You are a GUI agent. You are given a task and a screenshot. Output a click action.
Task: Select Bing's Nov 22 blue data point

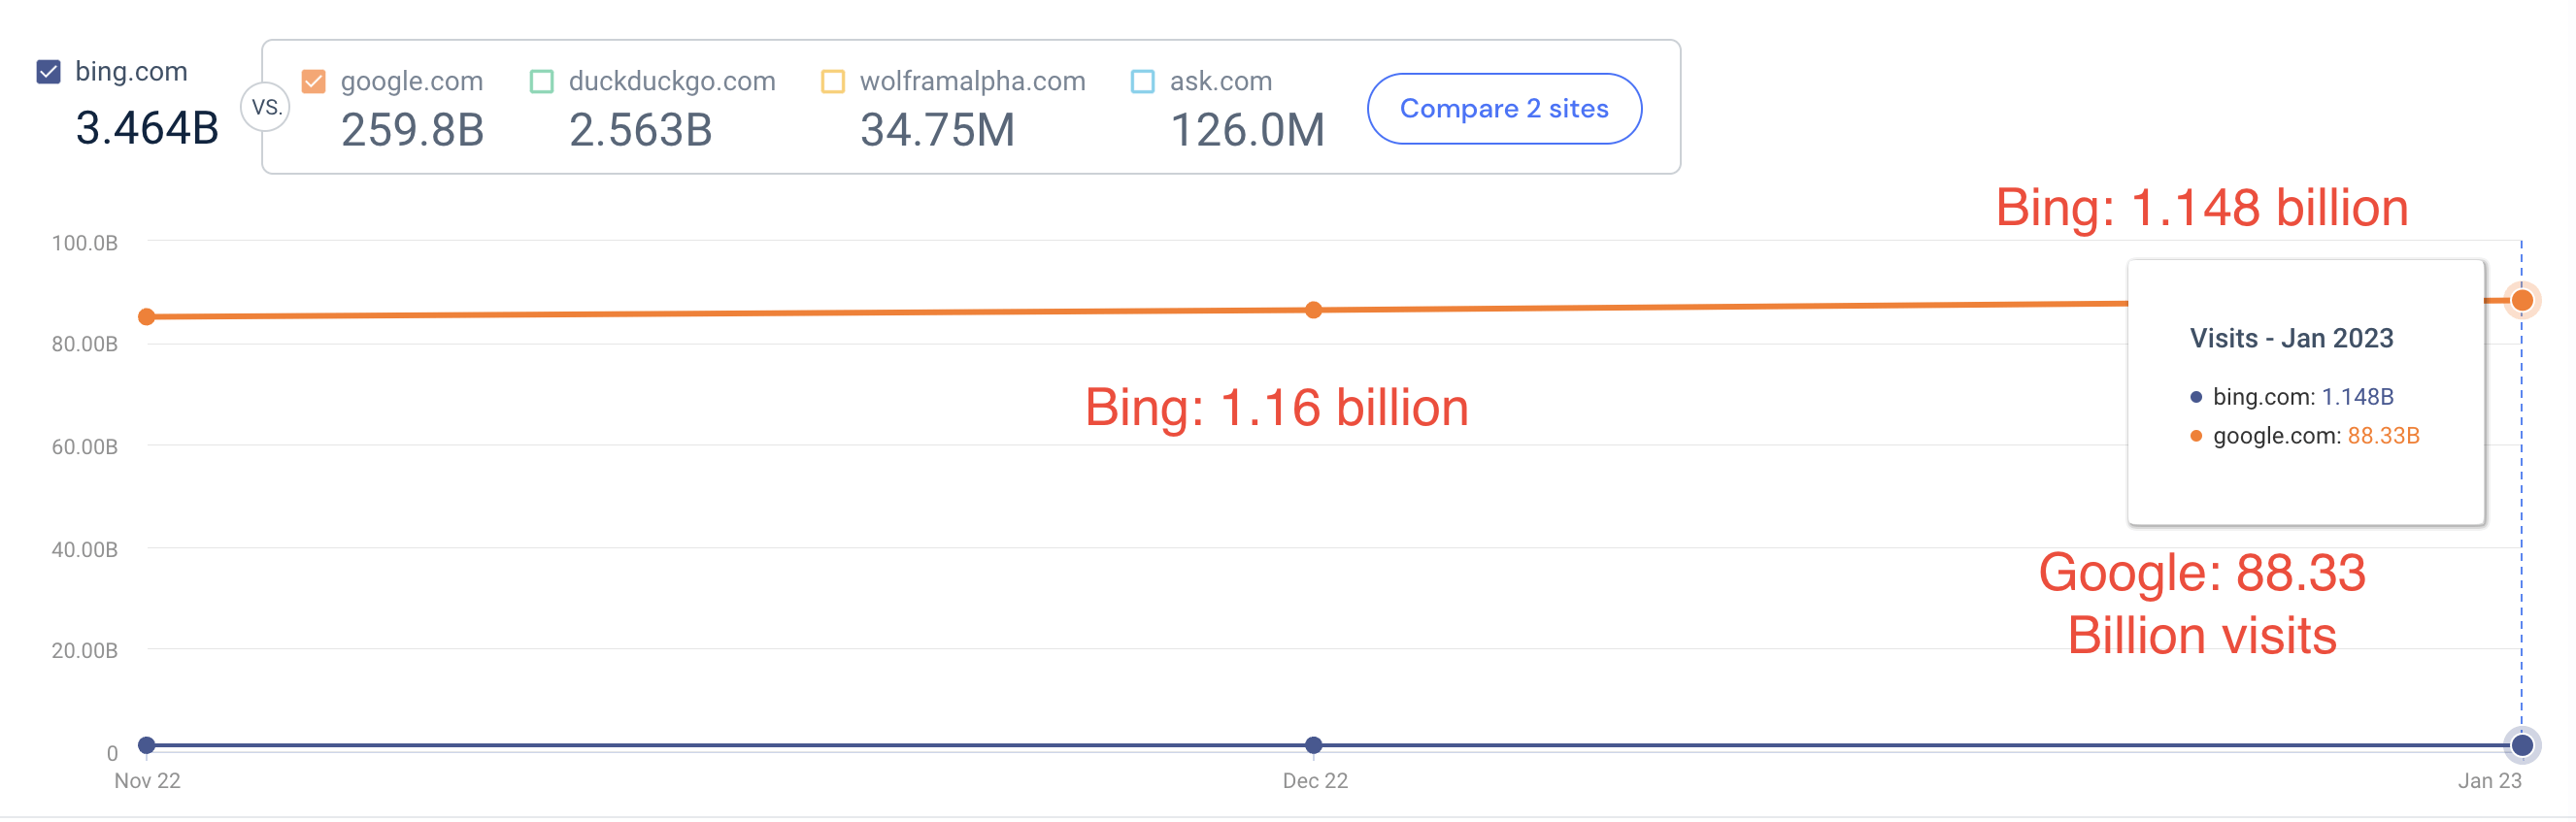tap(147, 745)
